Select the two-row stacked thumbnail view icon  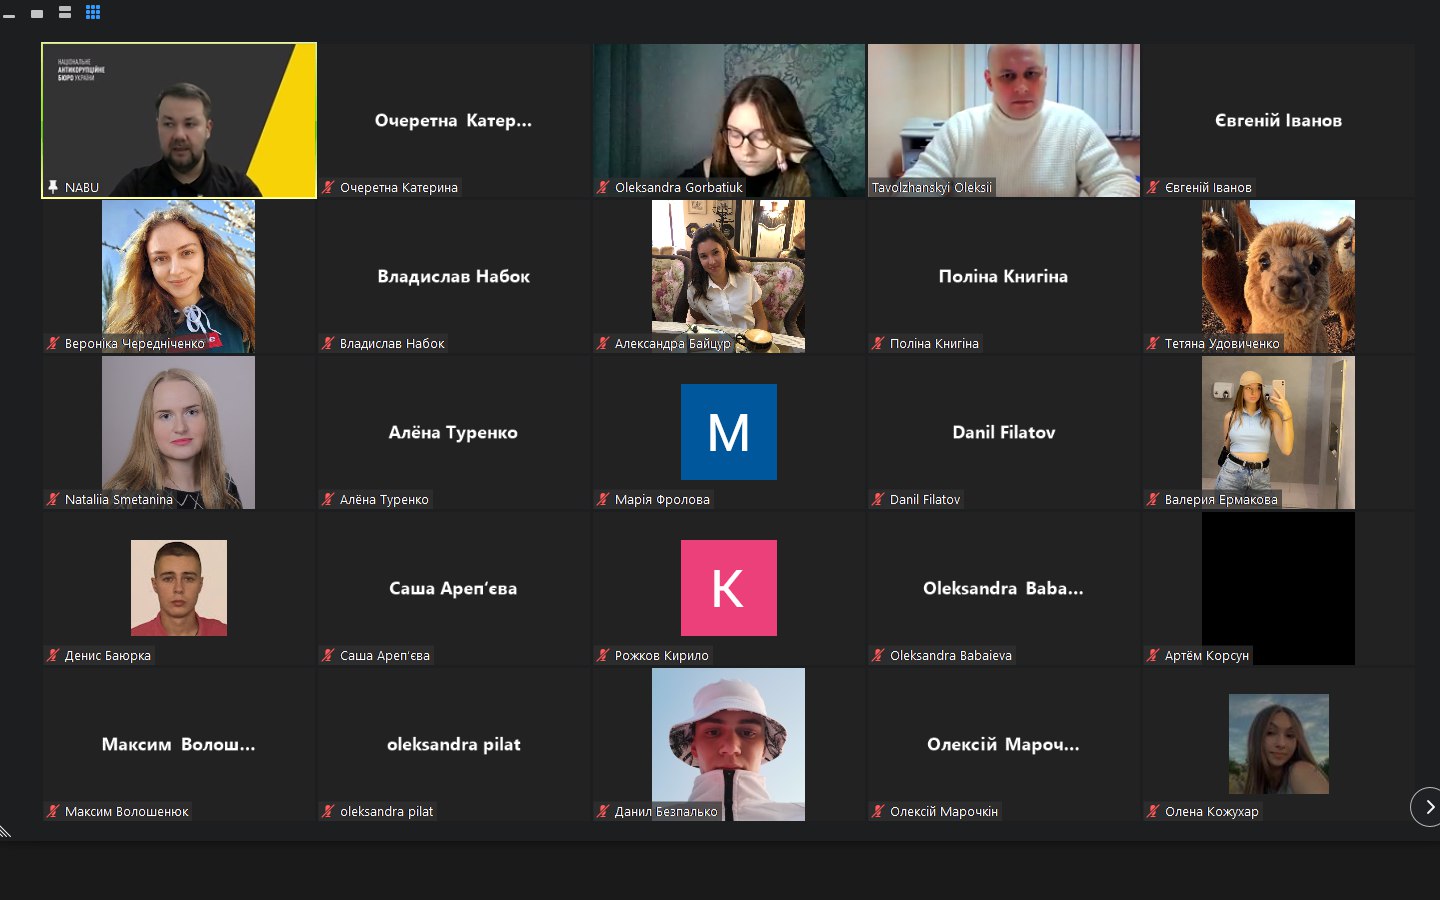[x=65, y=12]
